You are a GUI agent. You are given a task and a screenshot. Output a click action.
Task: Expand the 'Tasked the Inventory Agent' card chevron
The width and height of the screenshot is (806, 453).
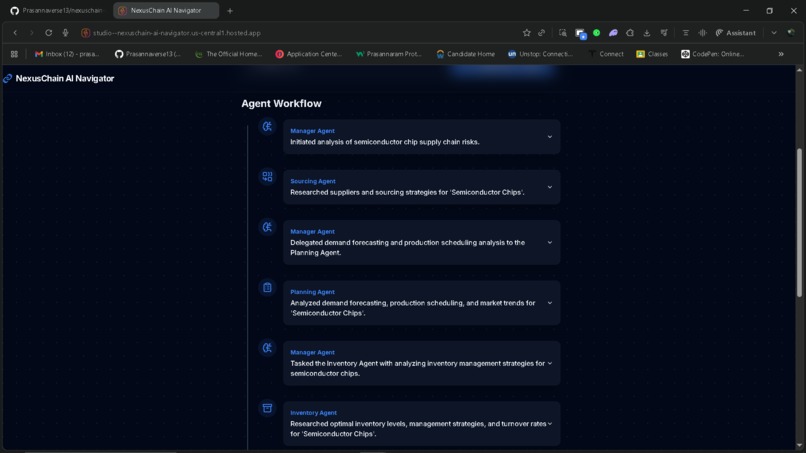click(x=549, y=363)
